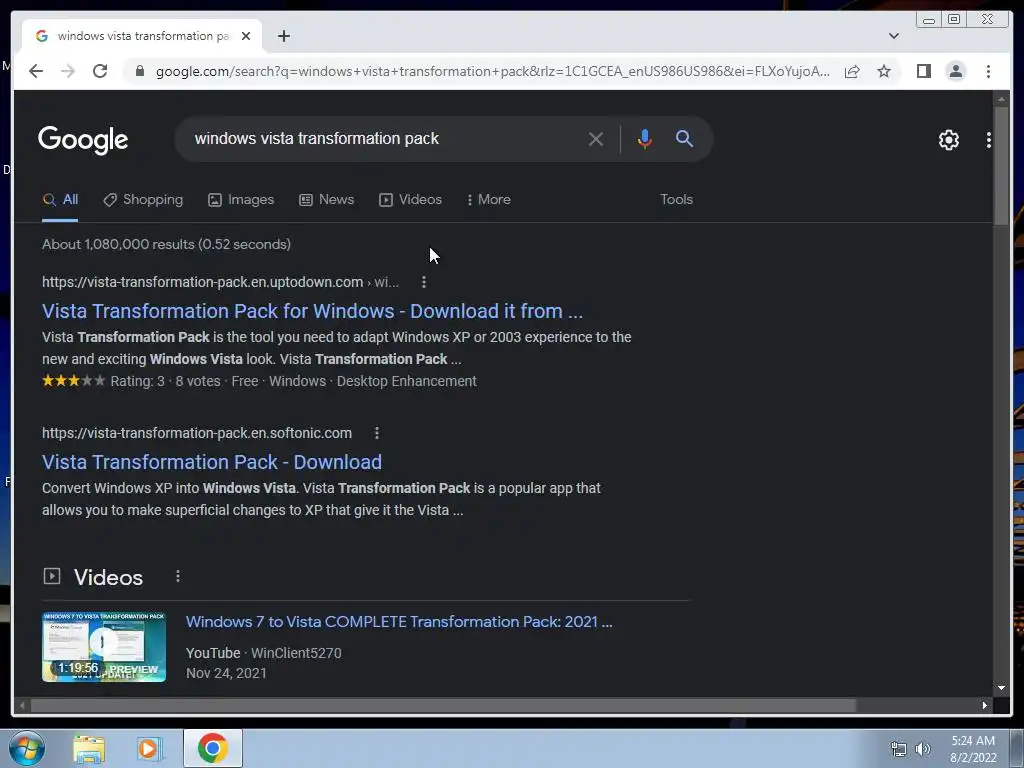Close the windows vista transformation tab

(x=246, y=36)
